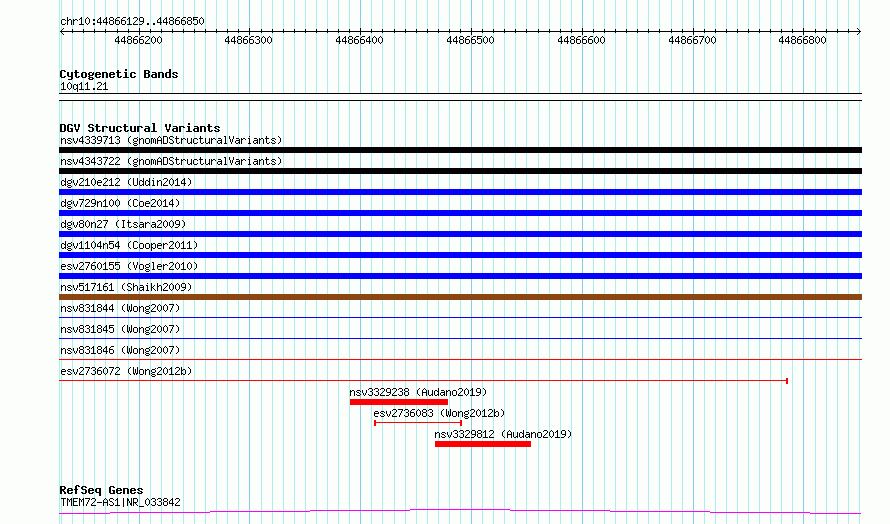Click the 10q11.21 band label

point(84,86)
